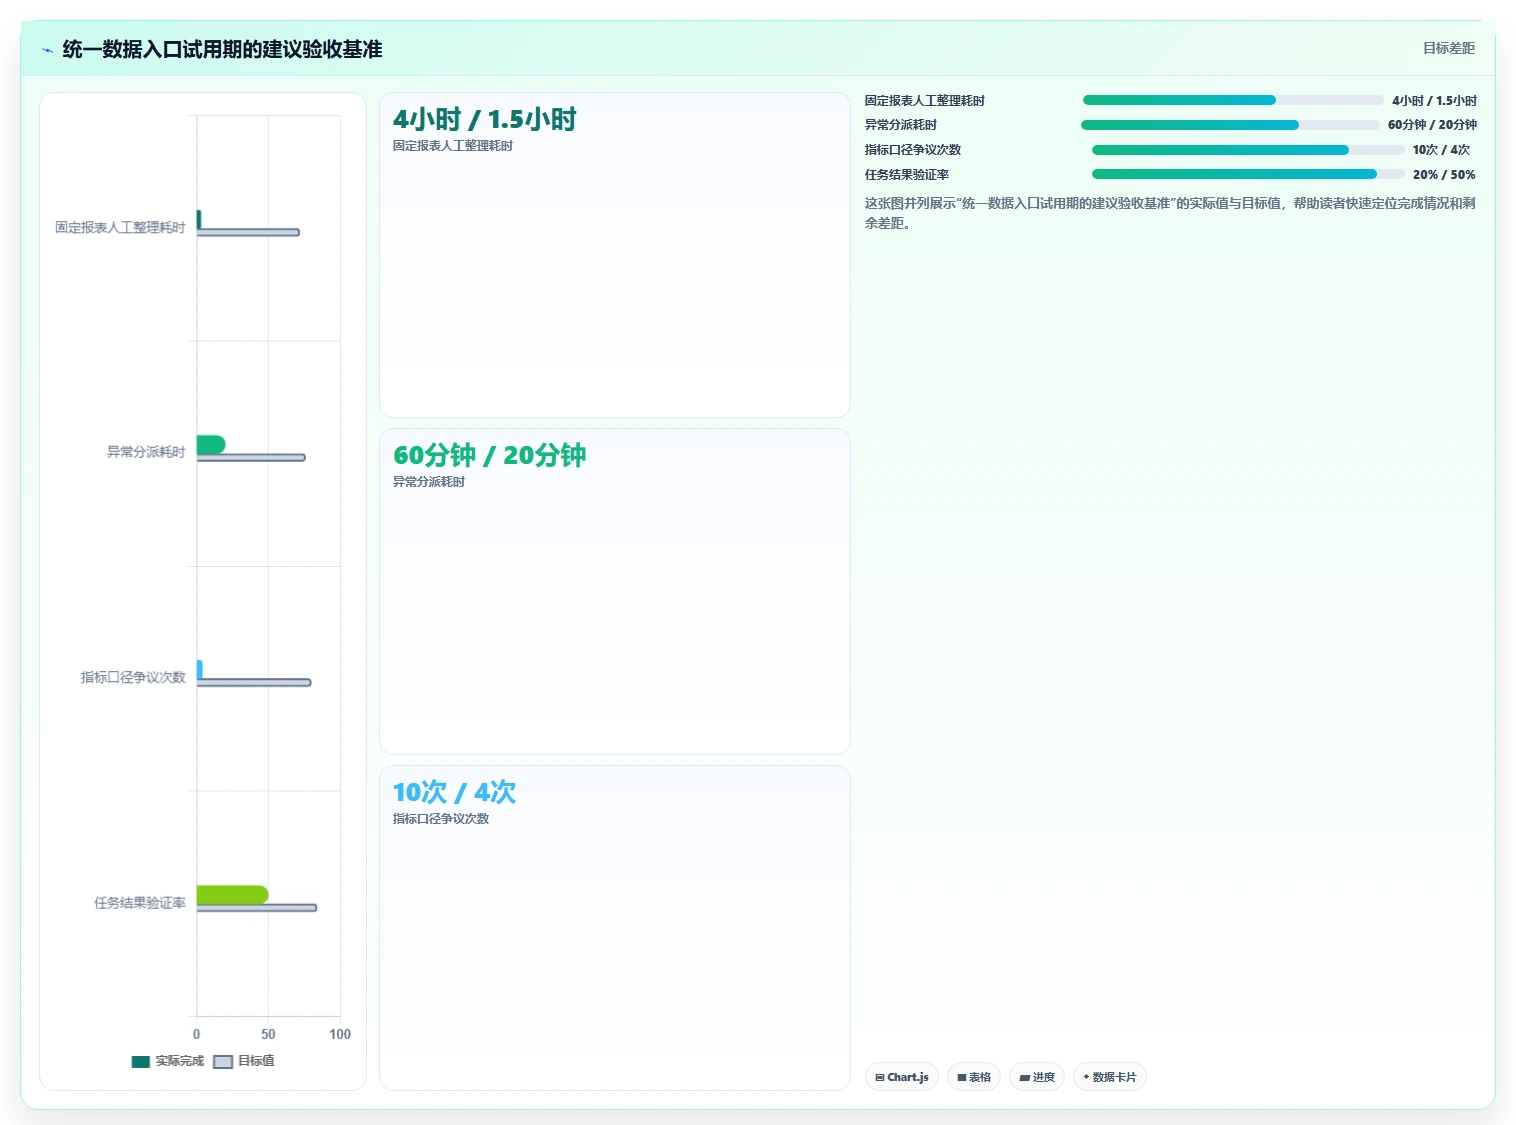Click the 固定报表人工整理耗时 progress bar
Screen dimensions: 1516x1125
[1233, 100]
